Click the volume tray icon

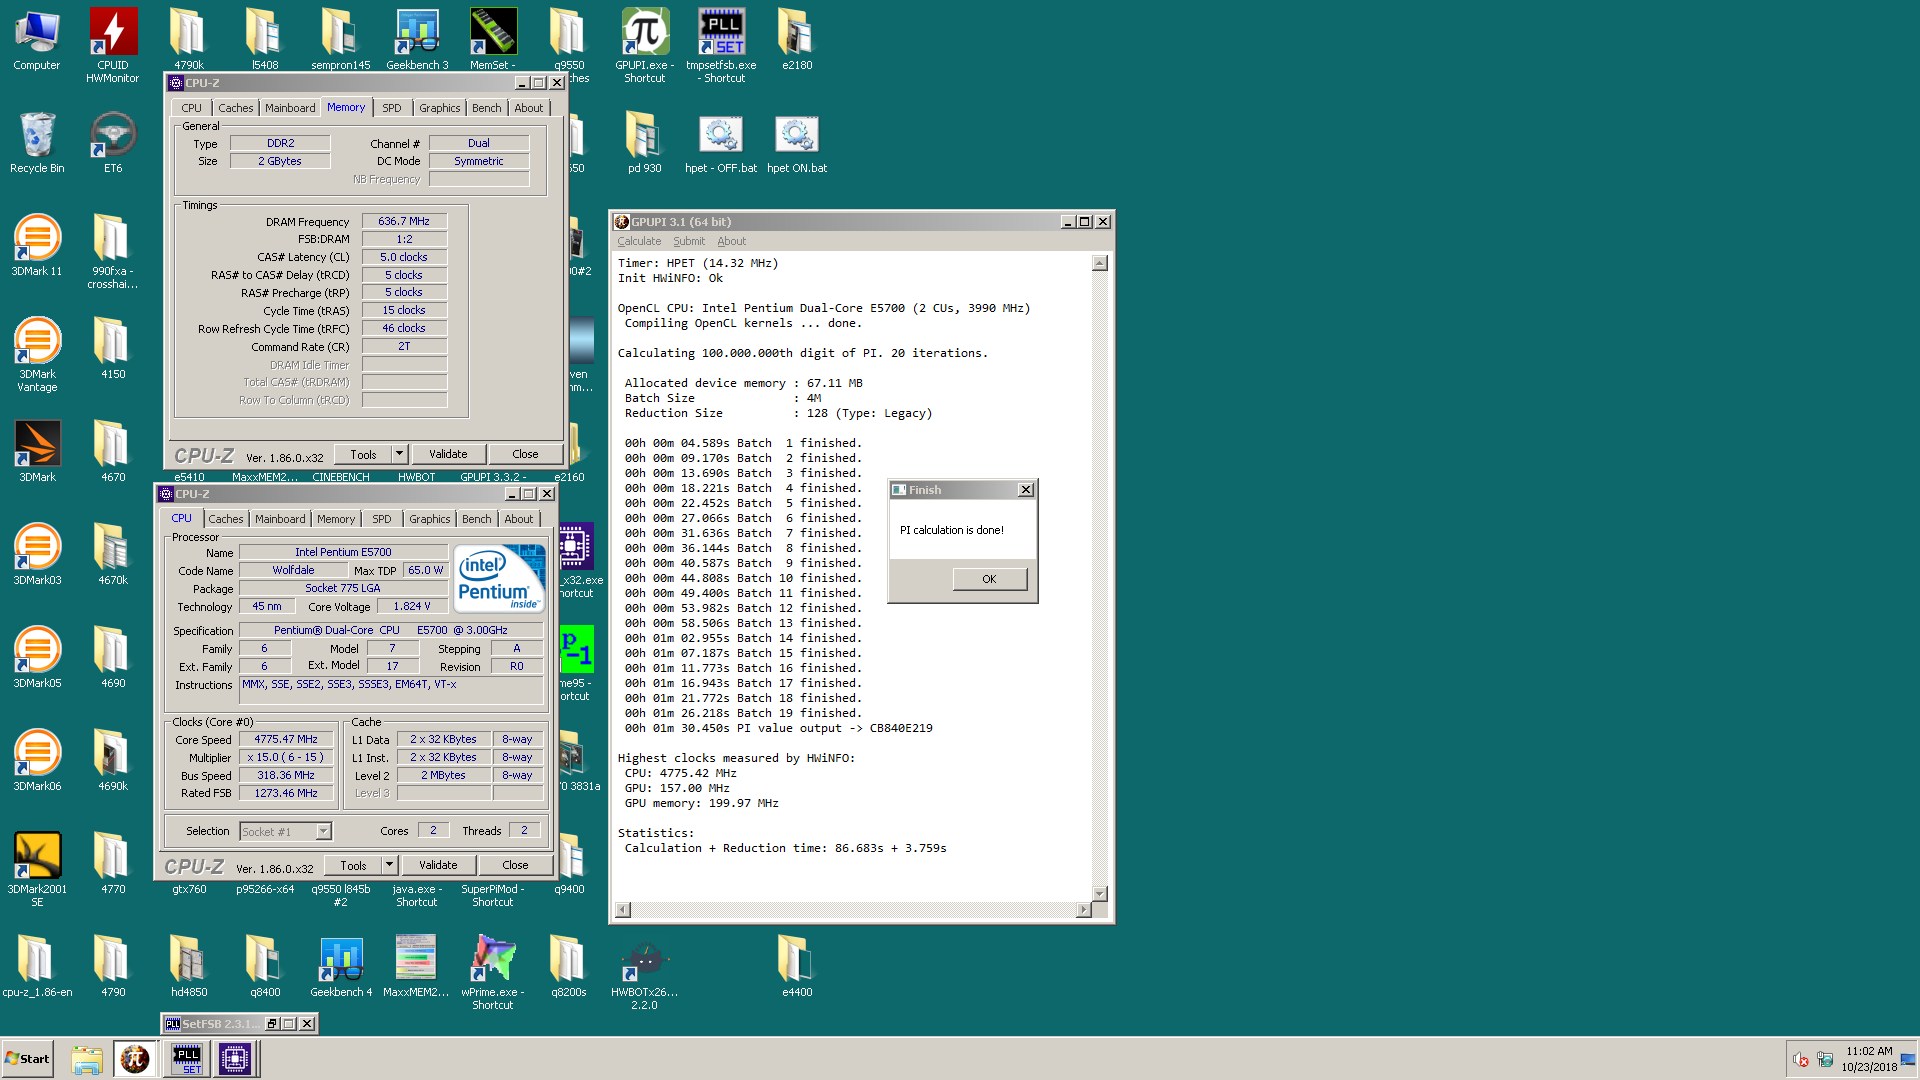[x=1801, y=1060]
